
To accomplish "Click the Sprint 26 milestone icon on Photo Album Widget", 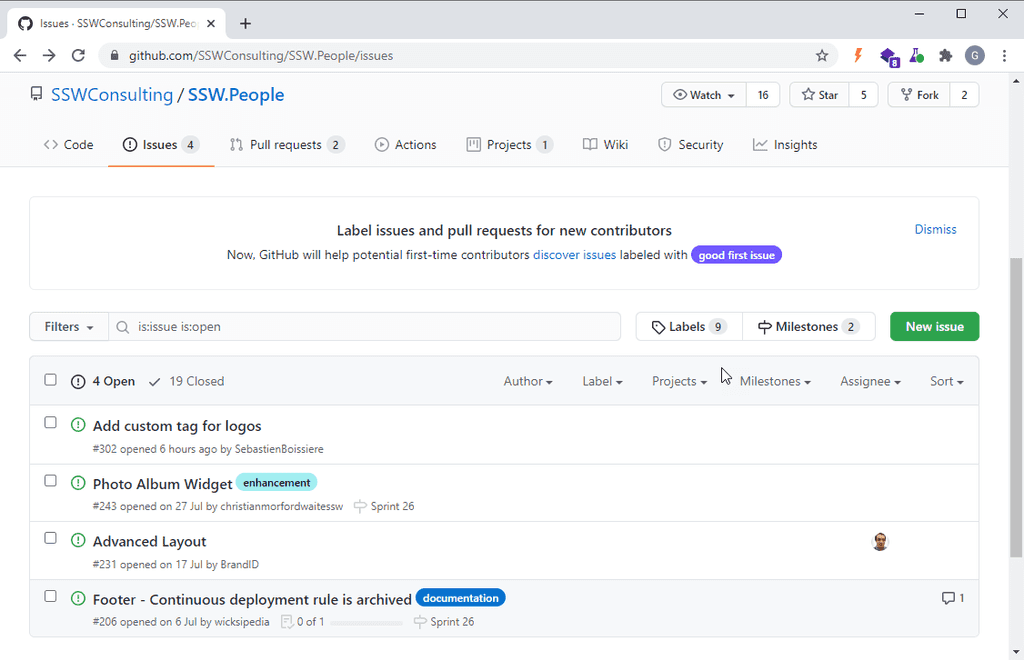I will click(x=358, y=506).
